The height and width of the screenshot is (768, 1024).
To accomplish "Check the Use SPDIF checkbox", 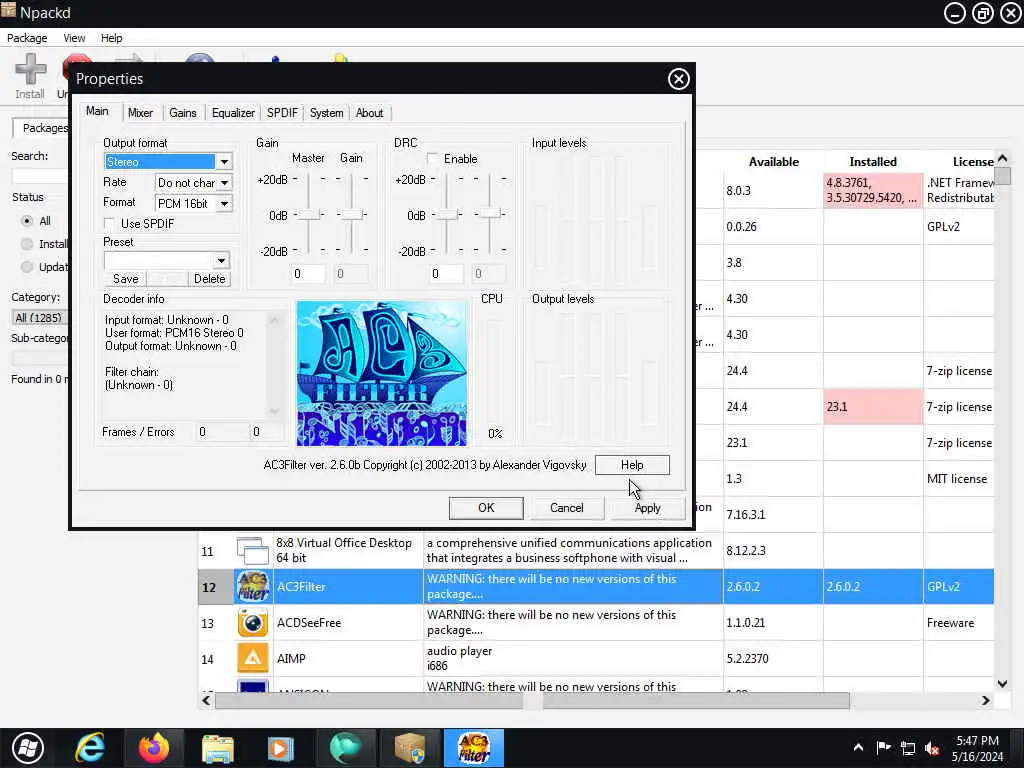I will [x=110, y=223].
